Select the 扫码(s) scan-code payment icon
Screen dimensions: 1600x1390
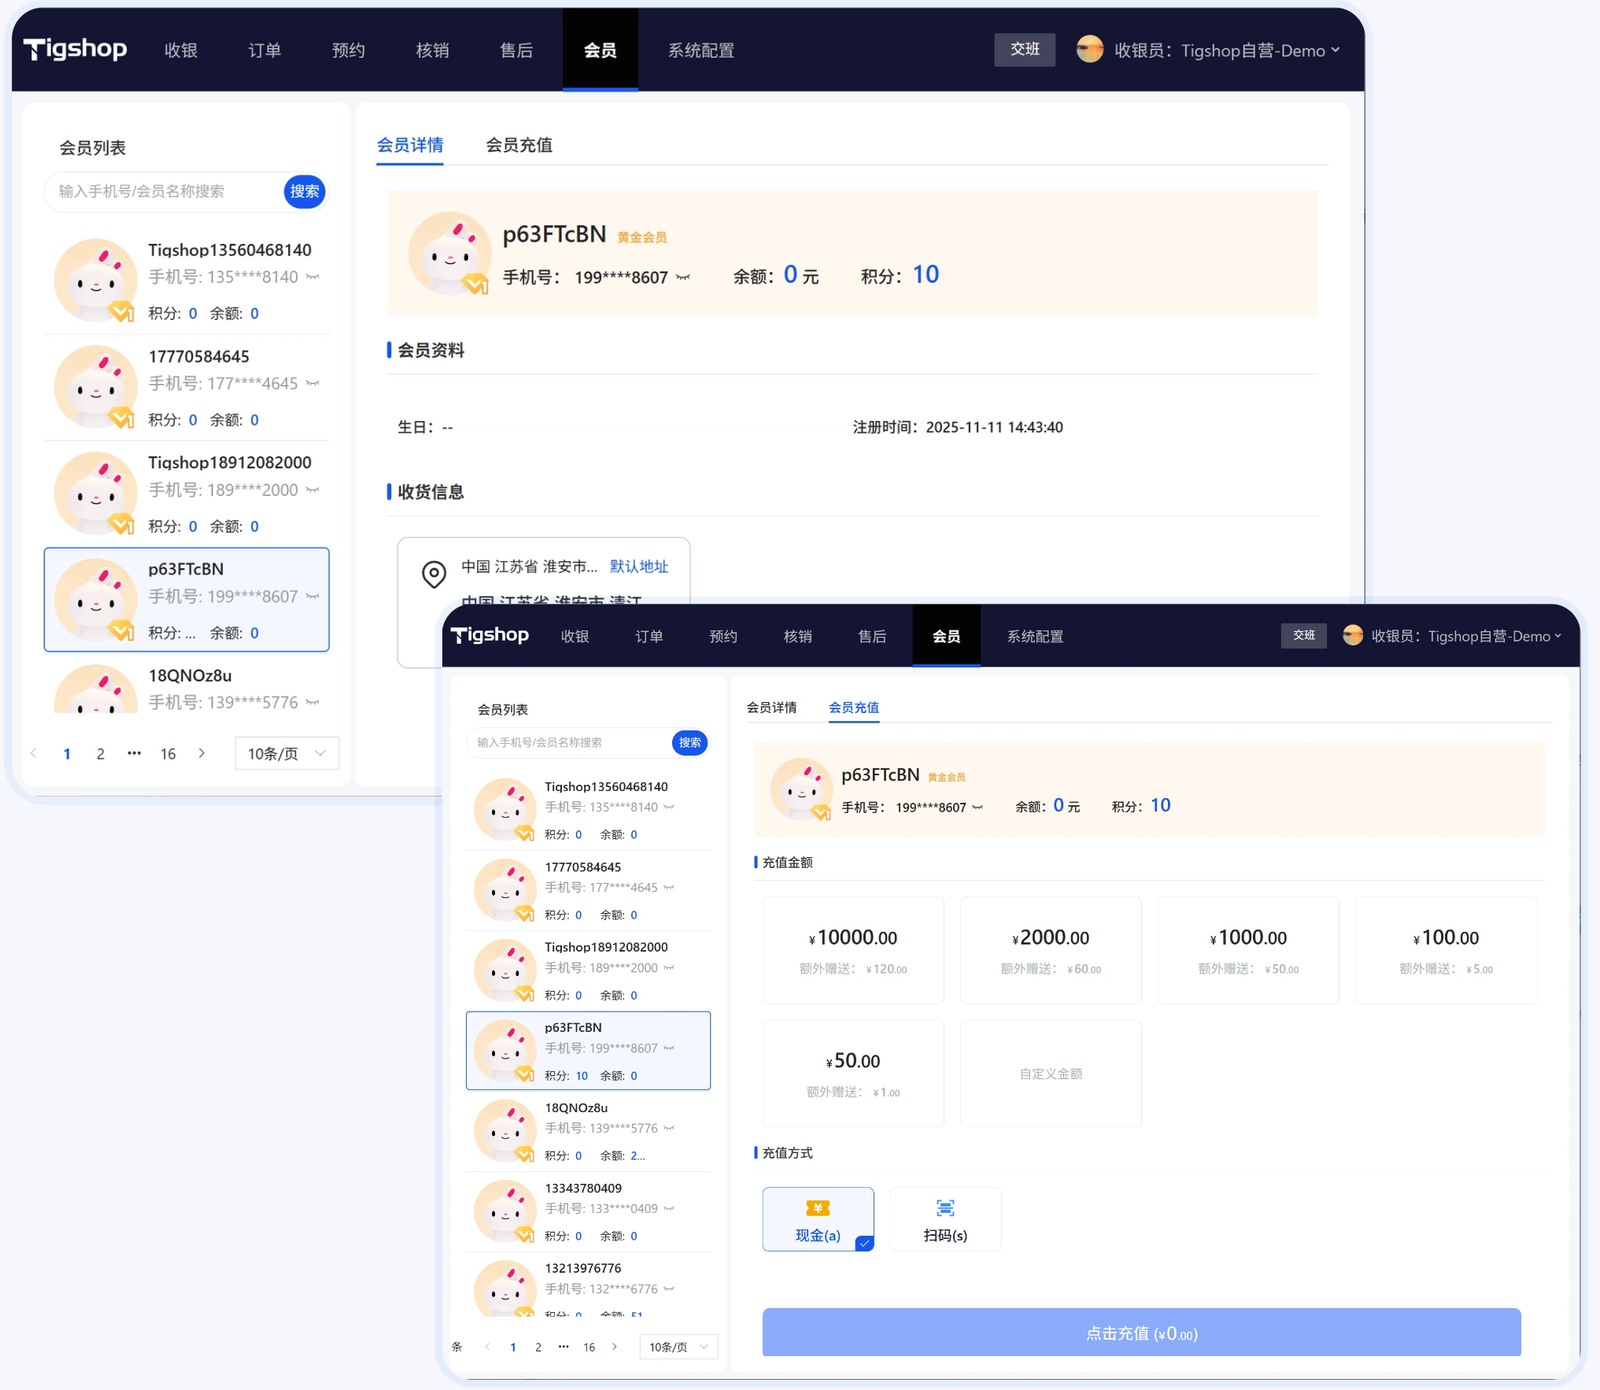pos(945,1208)
